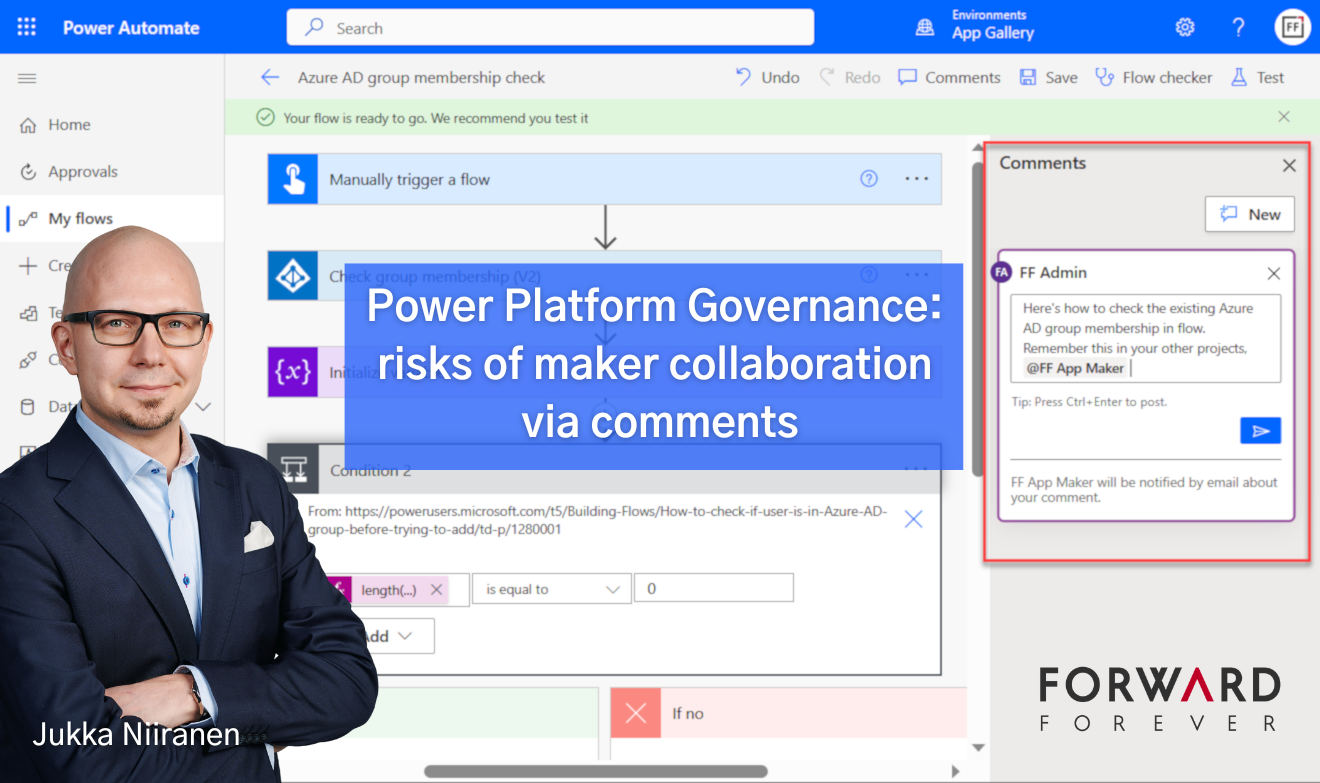Screen dimensions: 1320x783
Task: Open the is equal to operator dropdown
Action: pos(552,589)
